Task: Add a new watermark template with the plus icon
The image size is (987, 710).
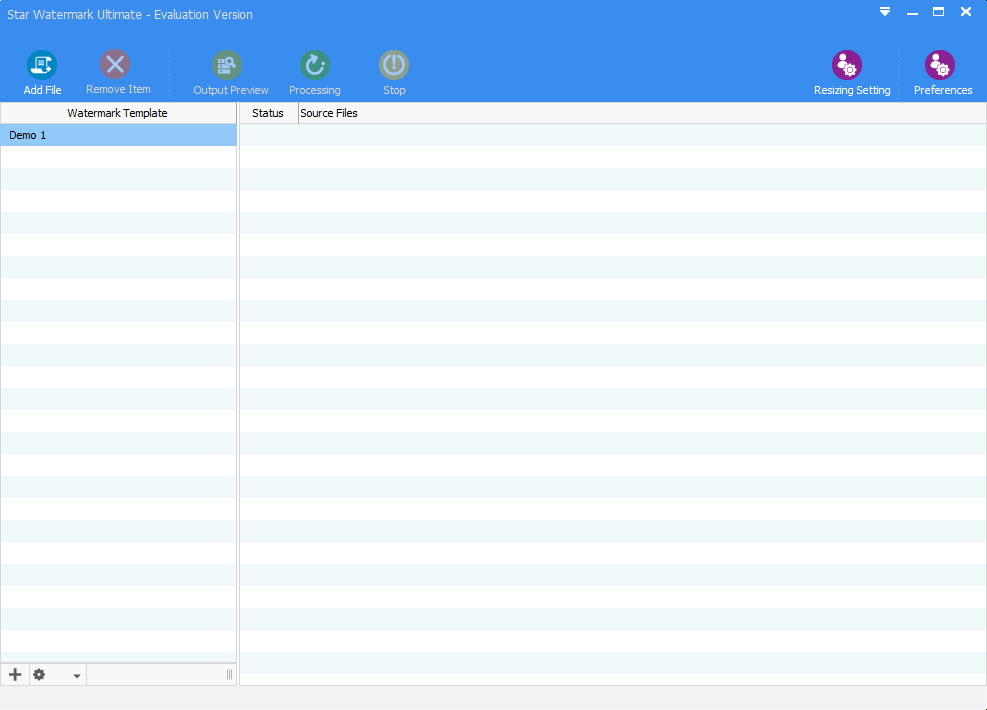Action: pos(15,675)
